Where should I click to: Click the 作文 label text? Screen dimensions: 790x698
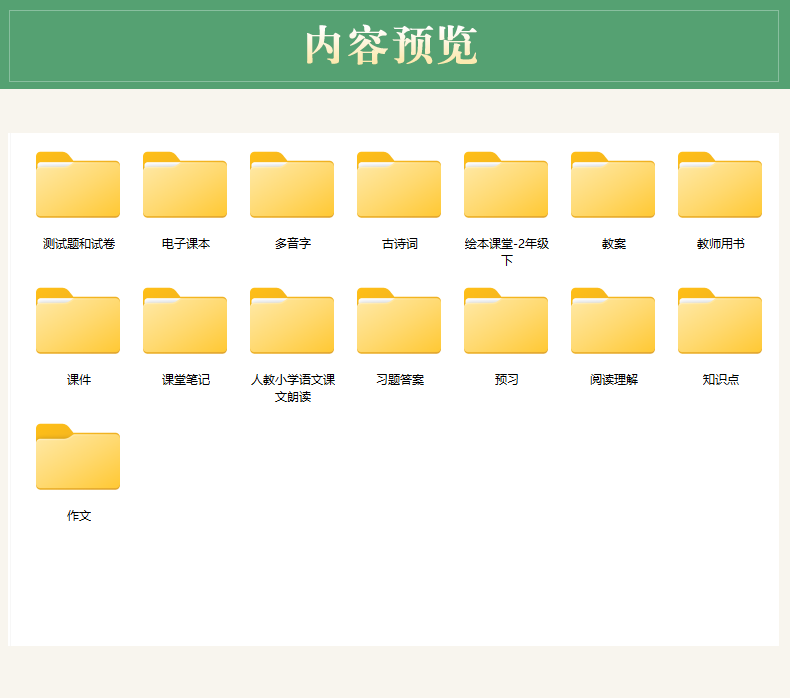(79, 516)
